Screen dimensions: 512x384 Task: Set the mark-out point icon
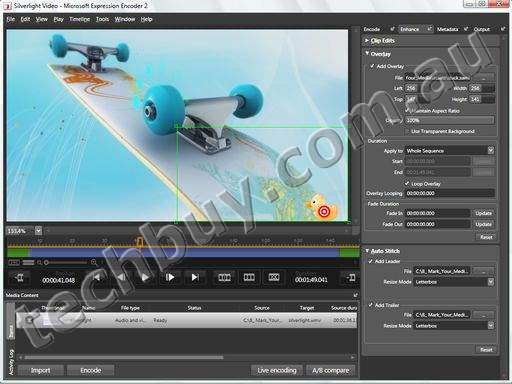pos(350,277)
